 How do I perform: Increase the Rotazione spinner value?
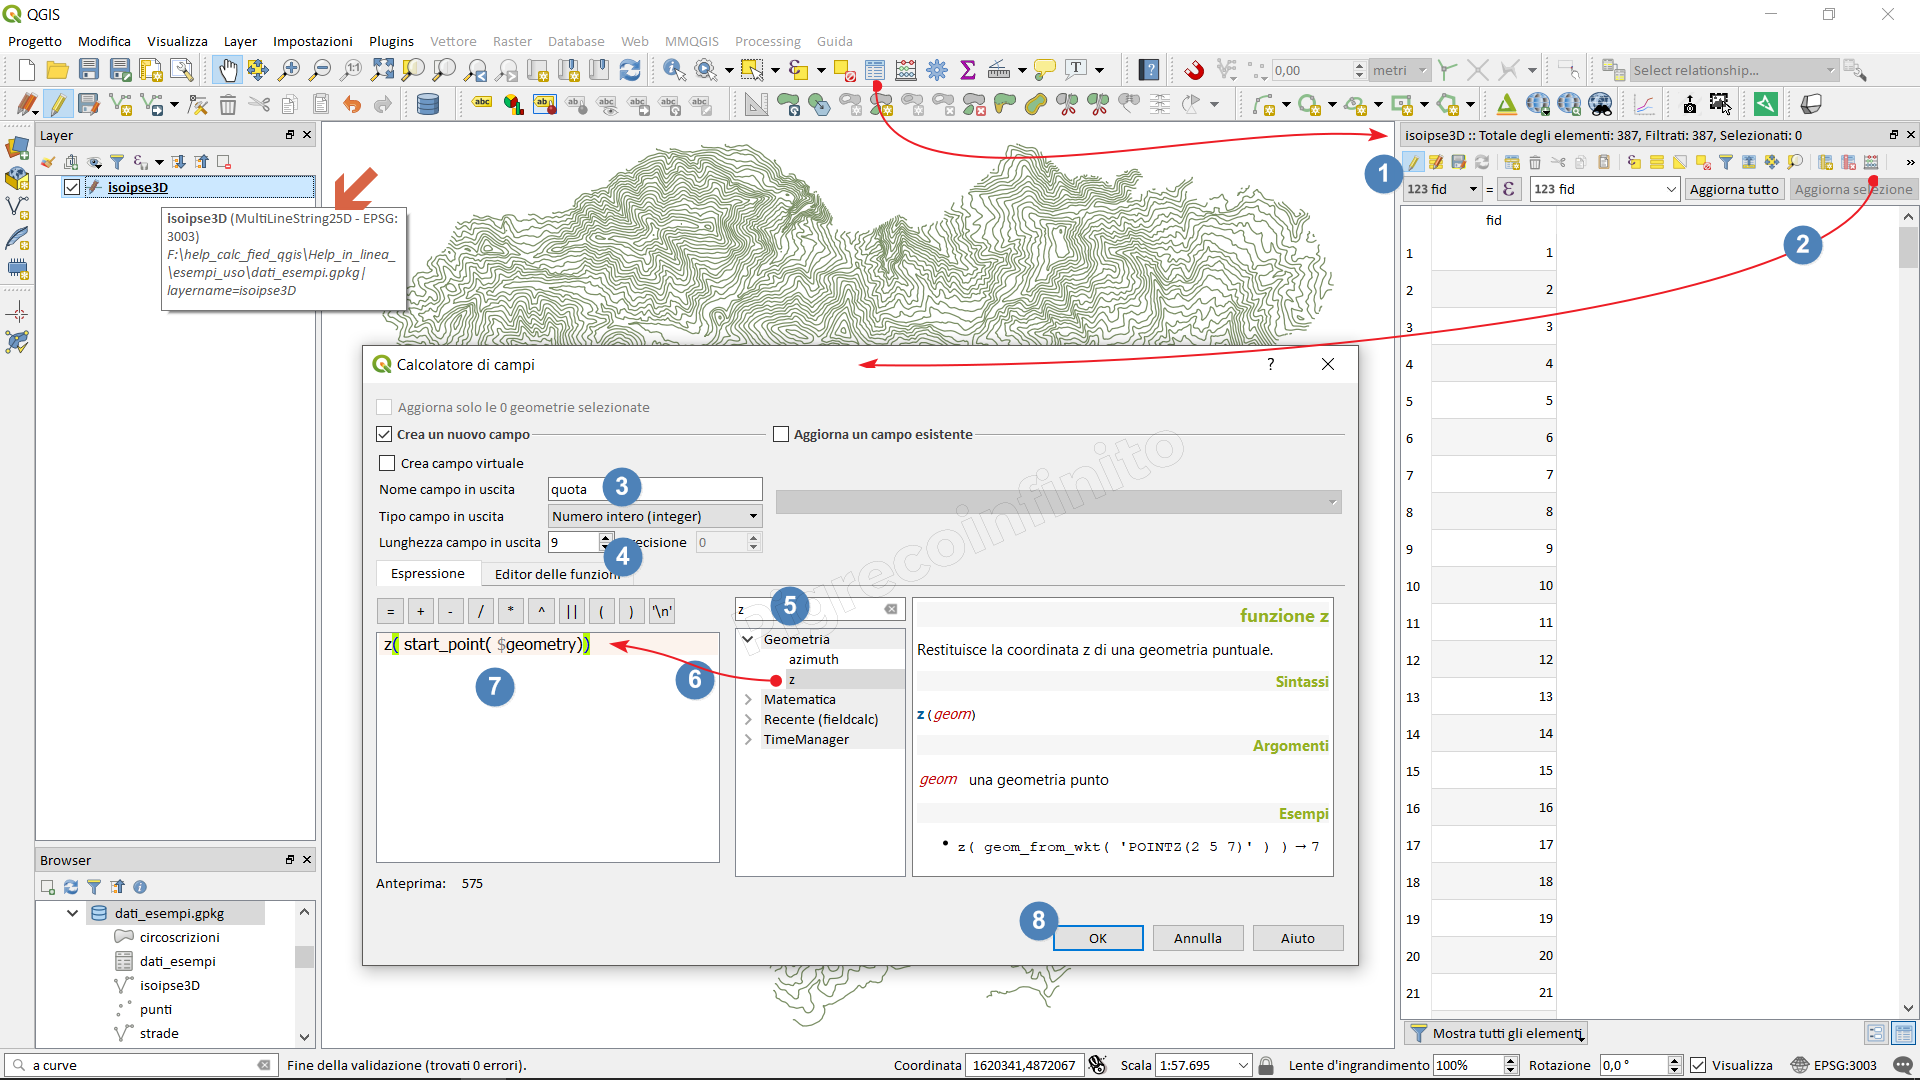tap(1675, 1060)
